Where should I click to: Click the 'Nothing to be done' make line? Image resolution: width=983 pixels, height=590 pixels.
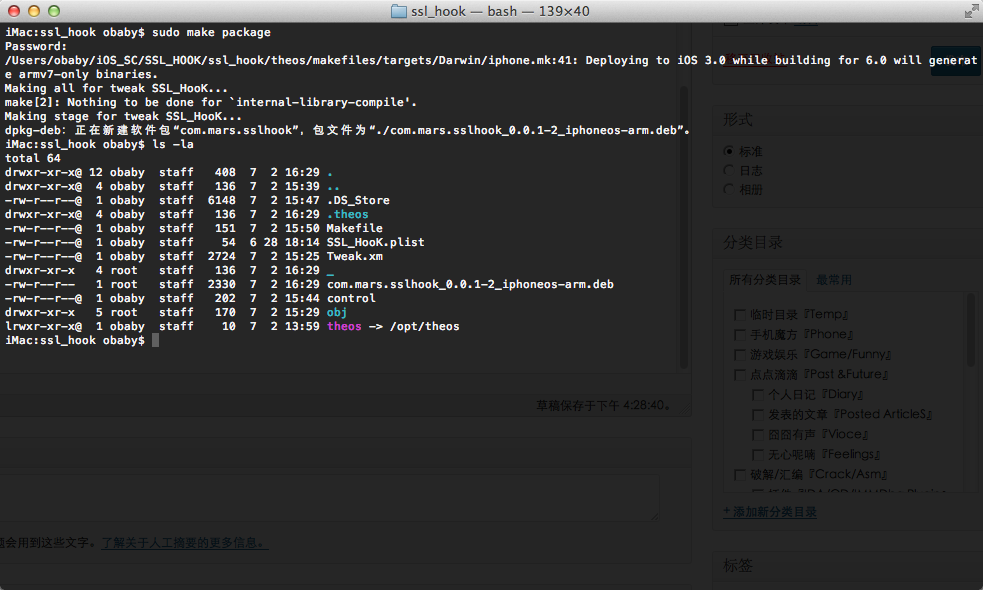tap(211, 102)
